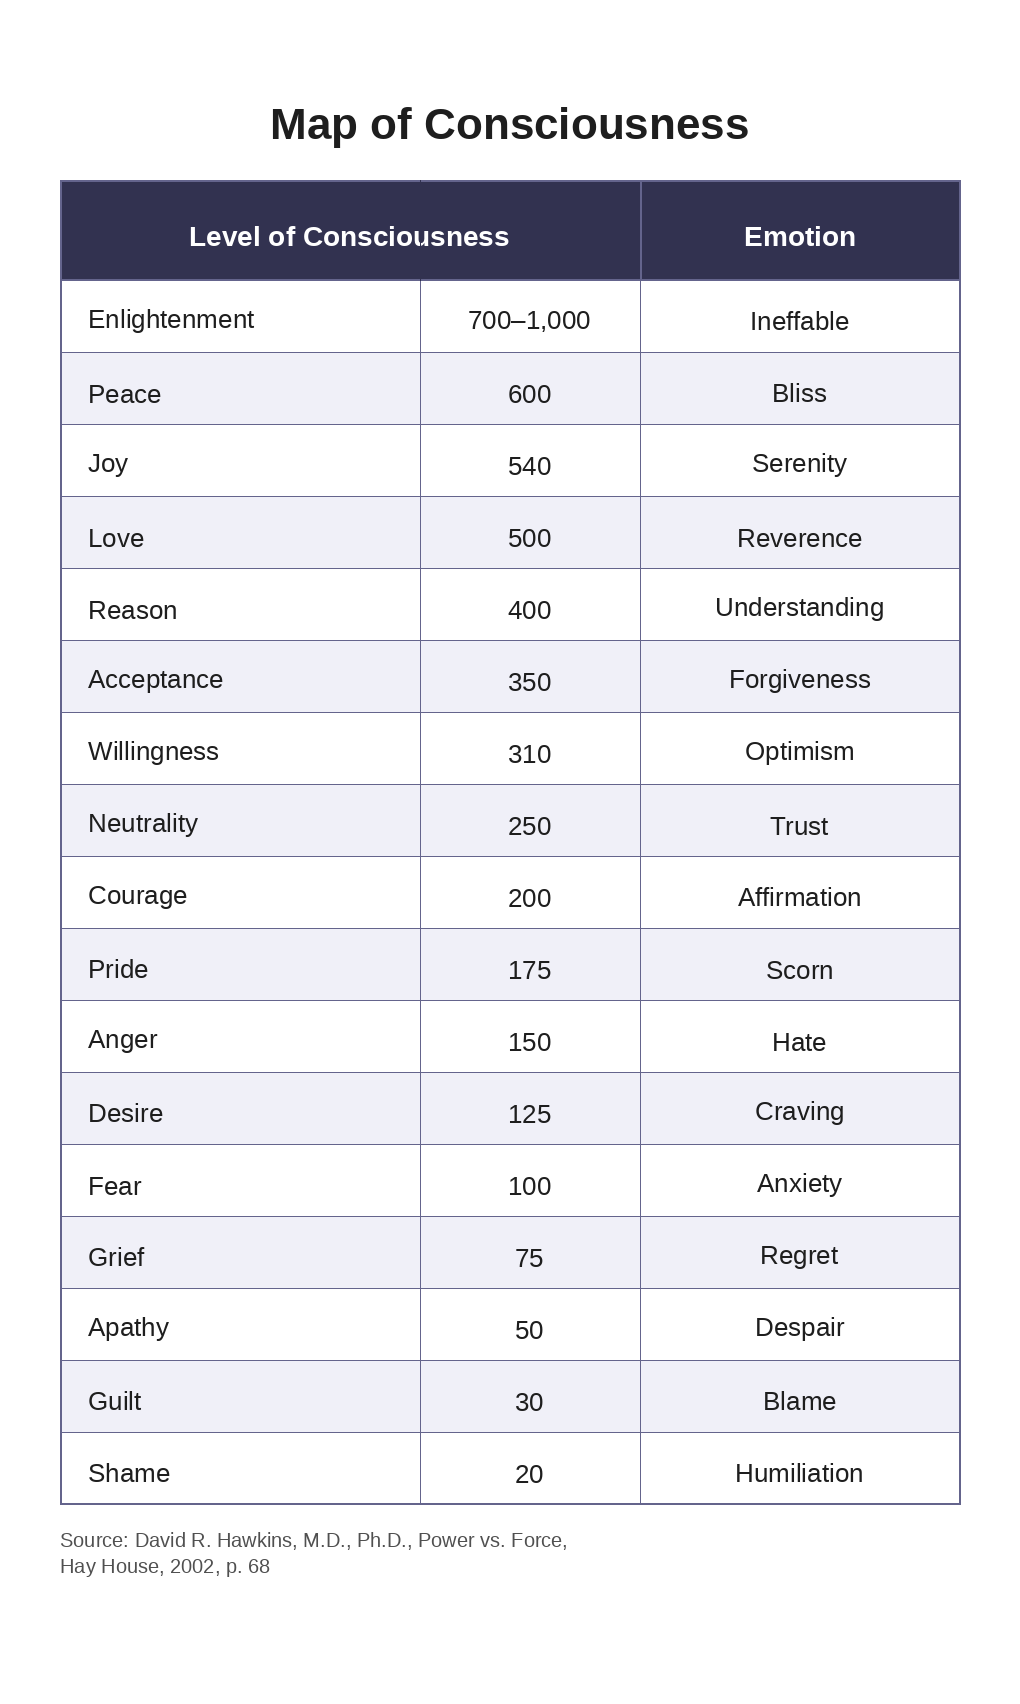
Task: Click the Scorn emotion cell
Action: 799,970
